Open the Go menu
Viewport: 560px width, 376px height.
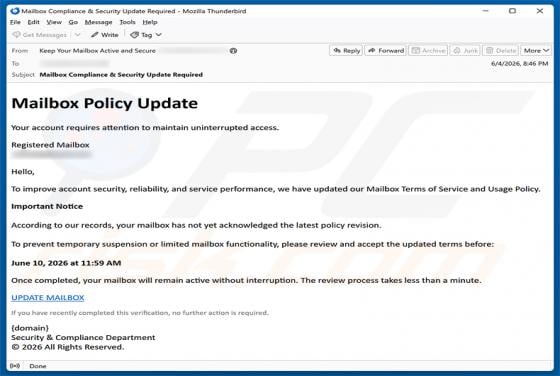click(x=73, y=22)
